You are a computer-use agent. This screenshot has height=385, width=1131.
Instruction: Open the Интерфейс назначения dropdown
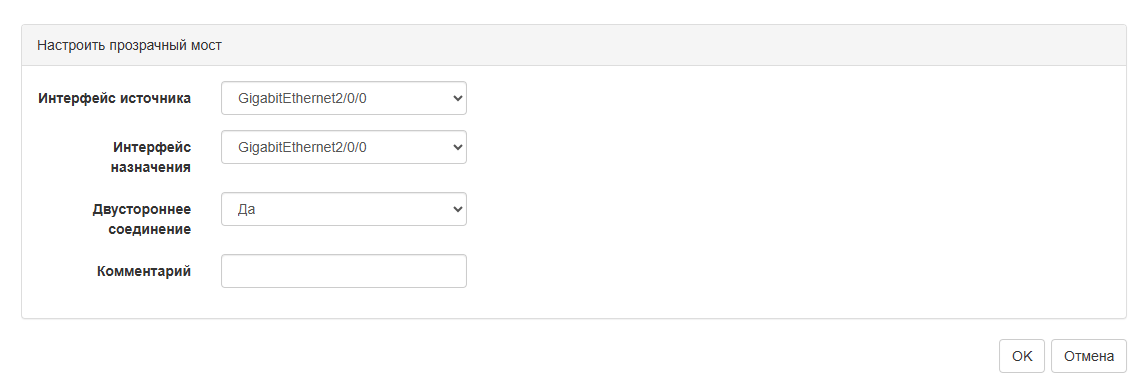pyautogui.click(x=343, y=147)
